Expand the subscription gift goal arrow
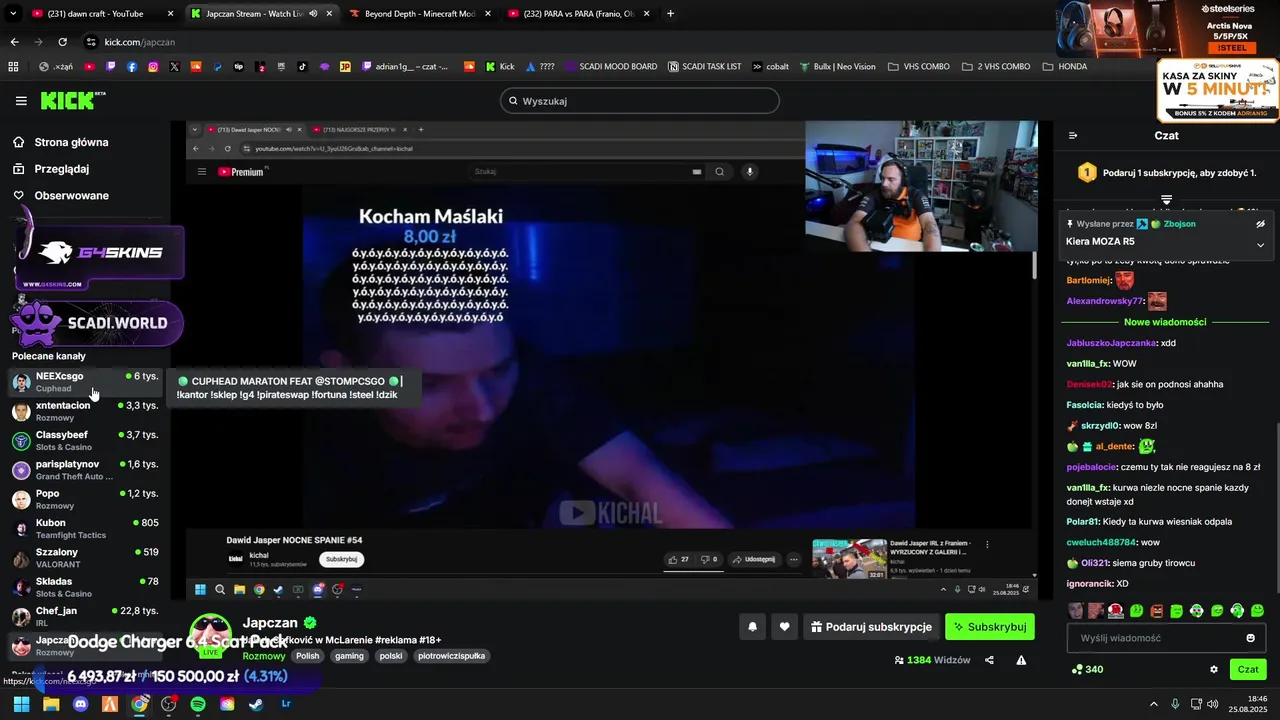The width and height of the screenshot is (1280, 720). 1166,199
